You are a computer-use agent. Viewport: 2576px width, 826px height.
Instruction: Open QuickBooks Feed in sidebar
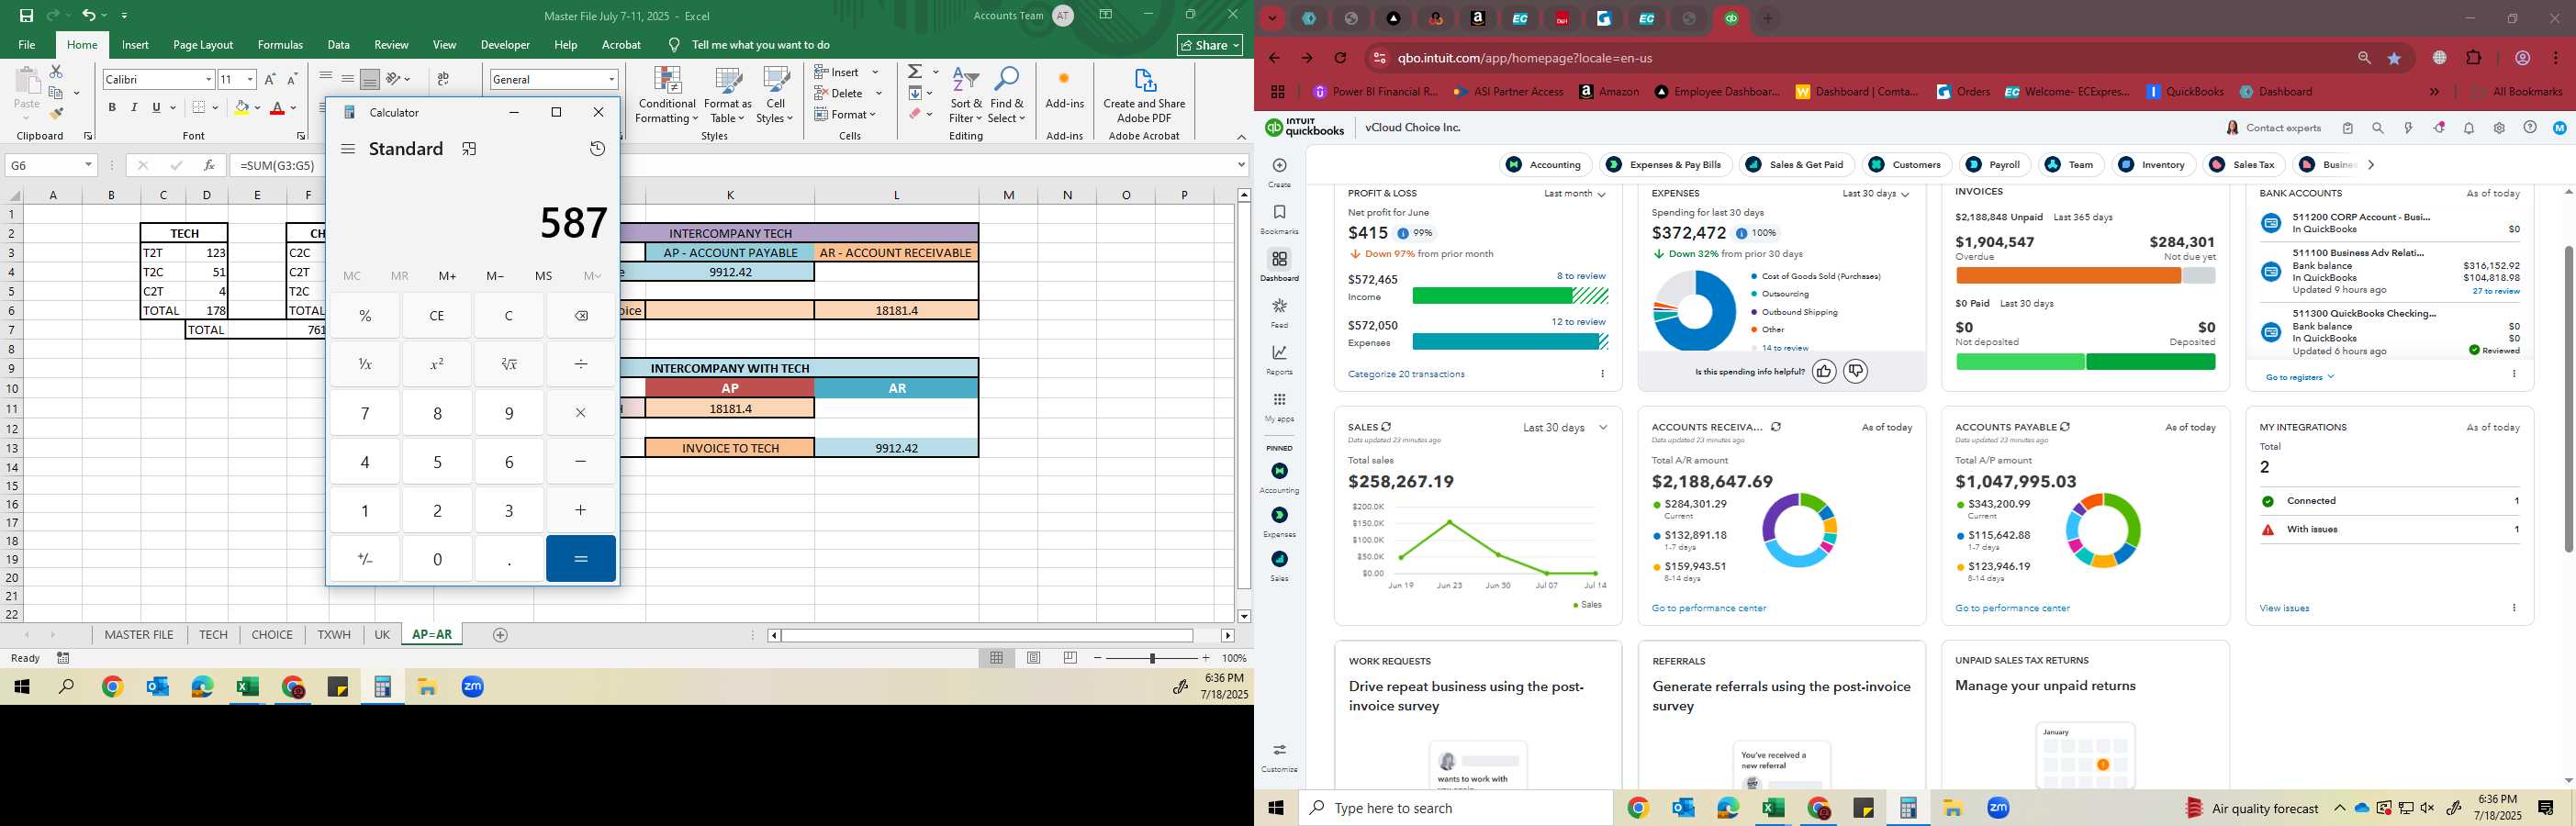click(x=1279, y=312)
